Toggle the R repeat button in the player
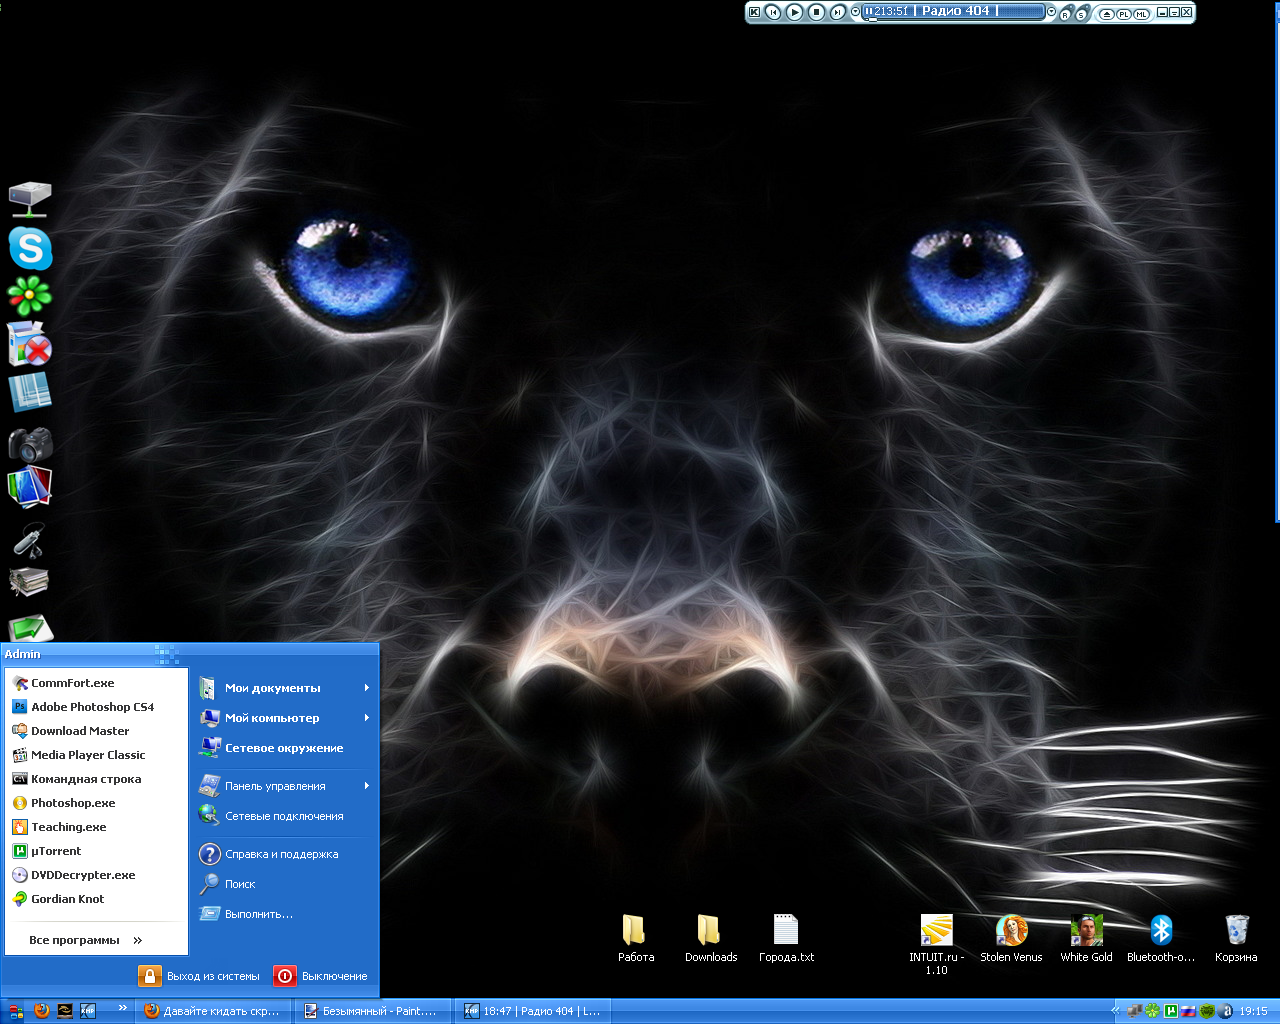This screenshot has height=1024, width=1280. coord(1066,15)
